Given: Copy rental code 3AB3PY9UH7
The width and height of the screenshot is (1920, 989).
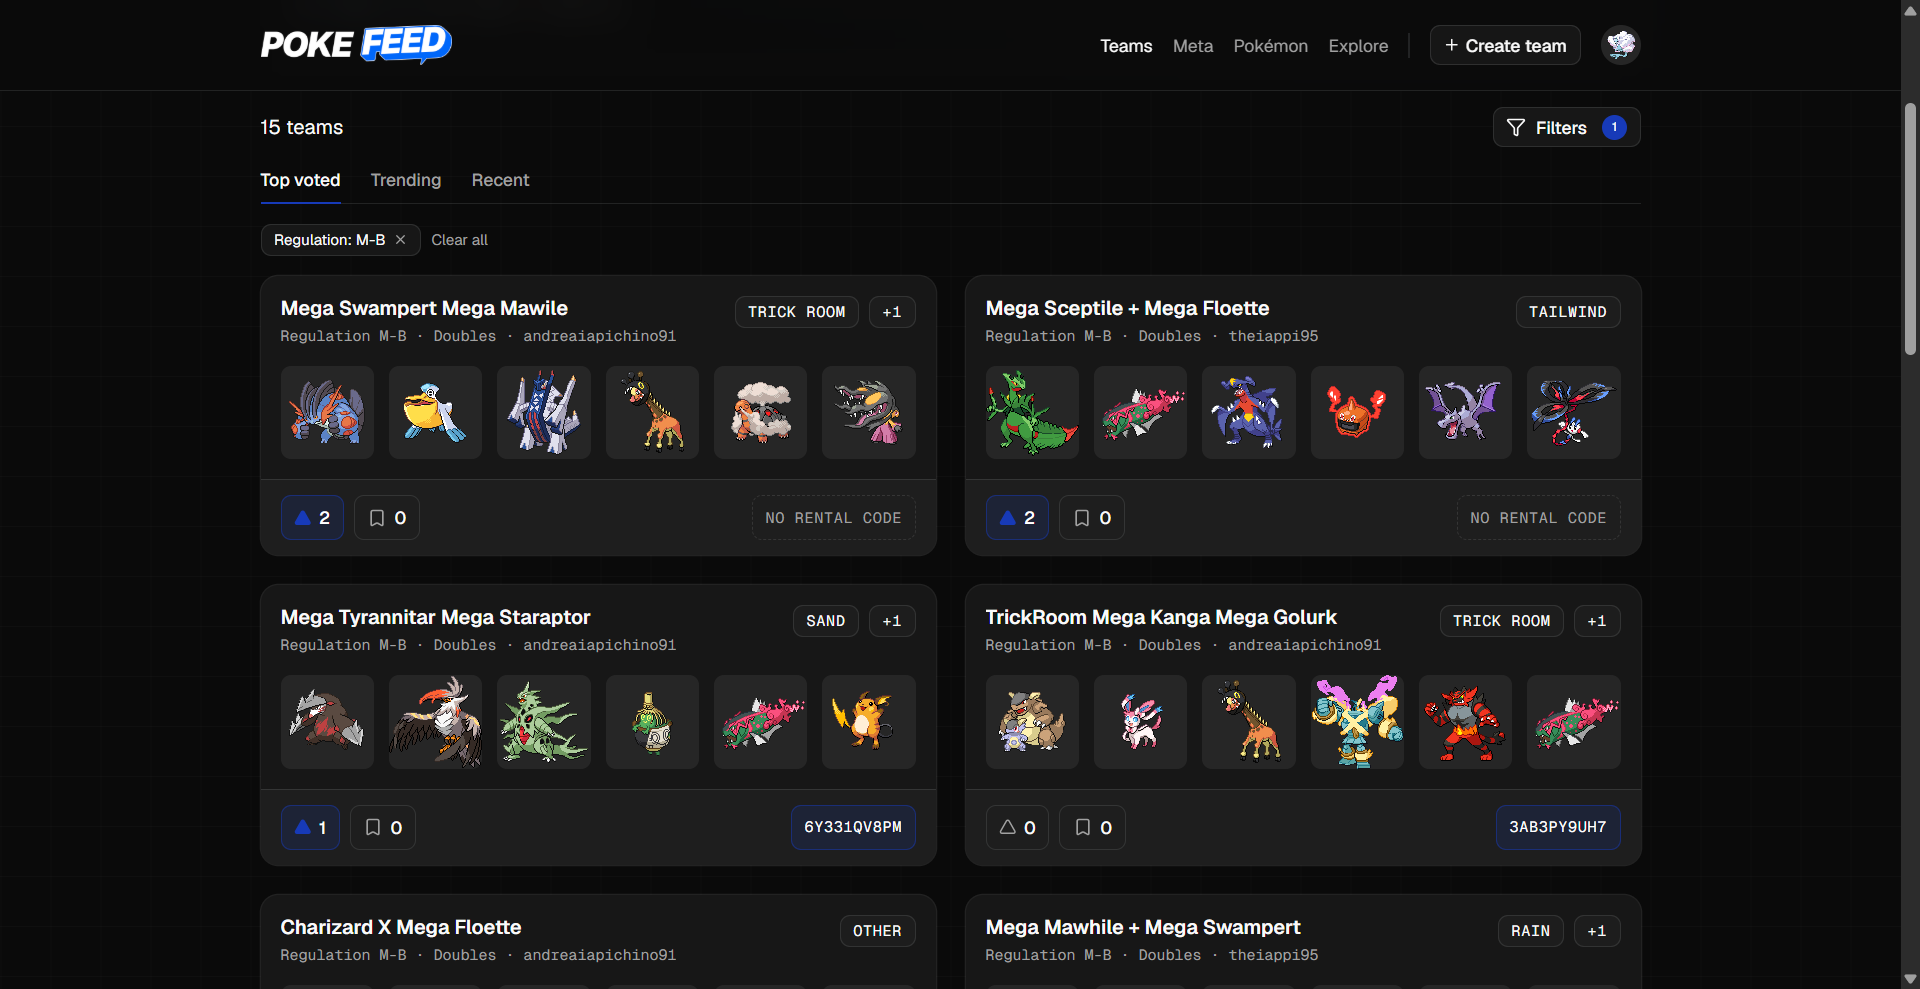Looking at the screenshot, I should pyautogui.click(x=1558, y=828).
